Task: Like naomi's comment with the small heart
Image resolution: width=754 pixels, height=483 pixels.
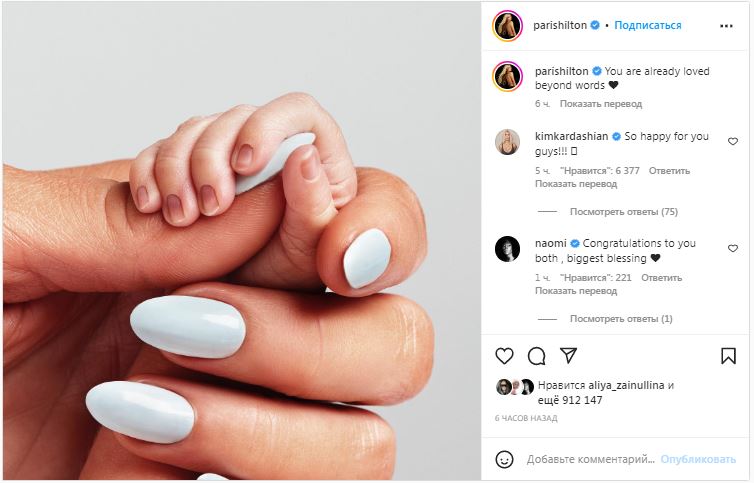Action: click(x=732, y=248)
